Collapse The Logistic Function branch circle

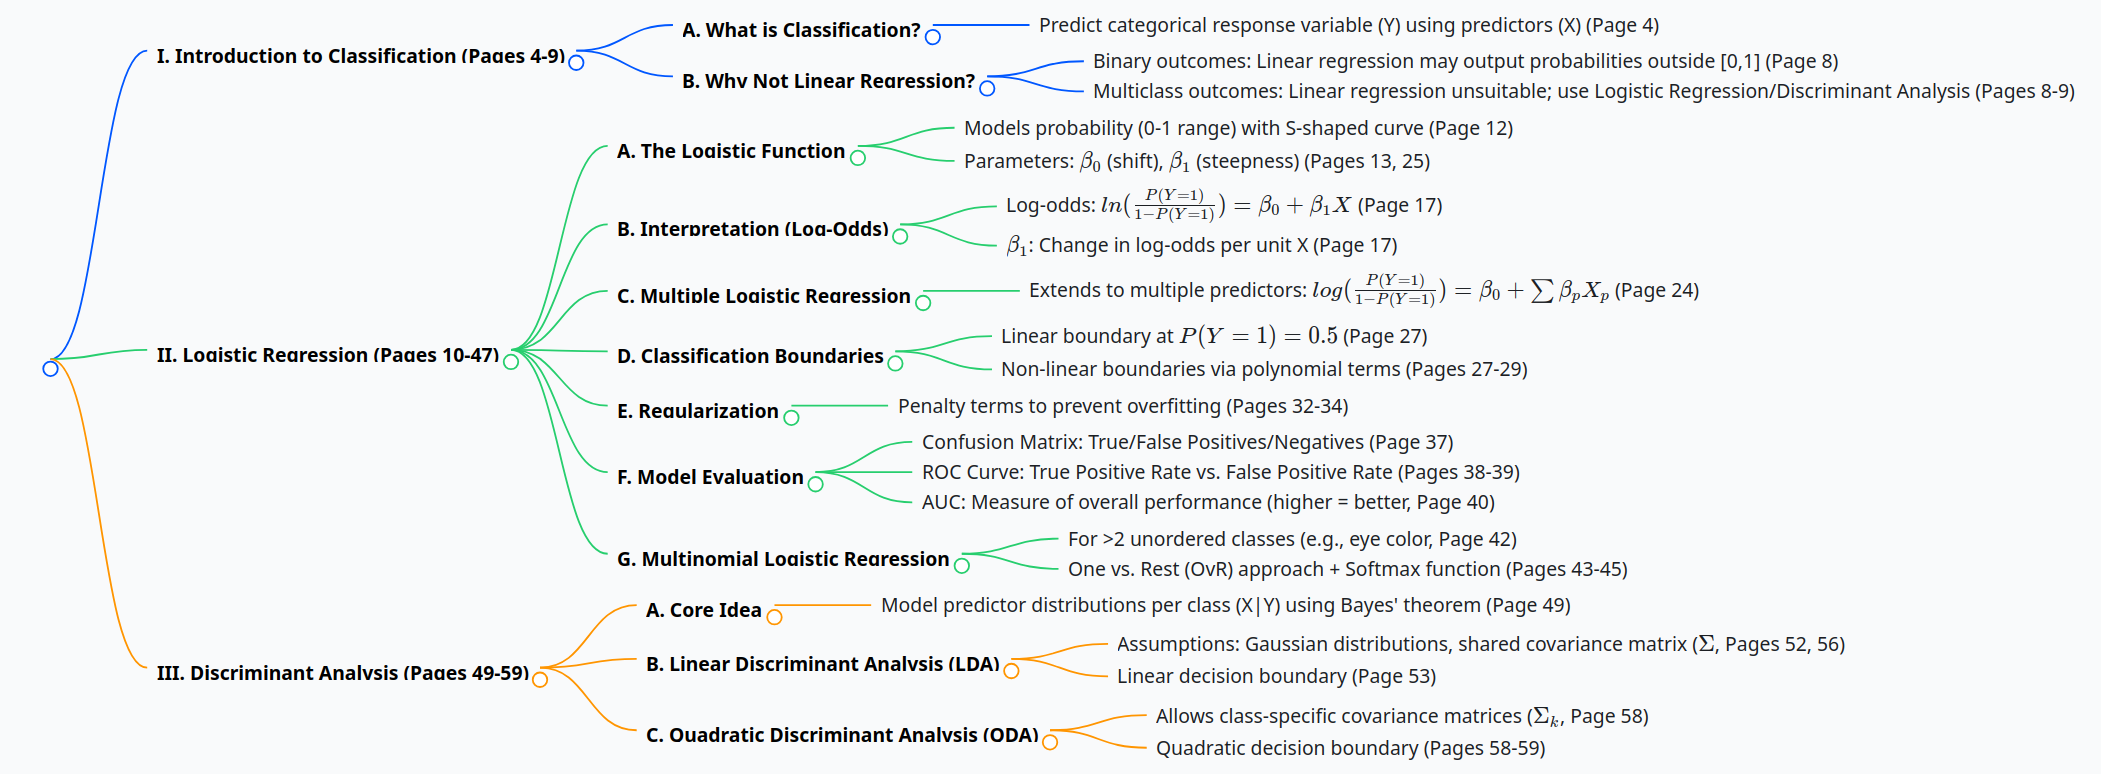(857, 157)
